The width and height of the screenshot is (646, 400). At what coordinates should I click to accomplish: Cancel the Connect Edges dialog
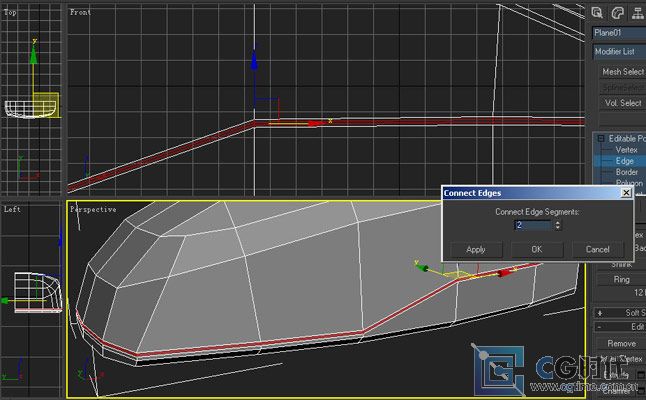coord(597,249)
